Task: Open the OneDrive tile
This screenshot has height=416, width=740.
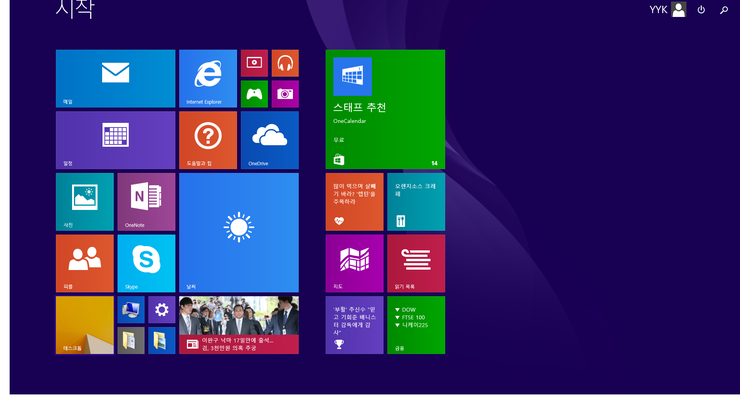Action: (269, 140)
